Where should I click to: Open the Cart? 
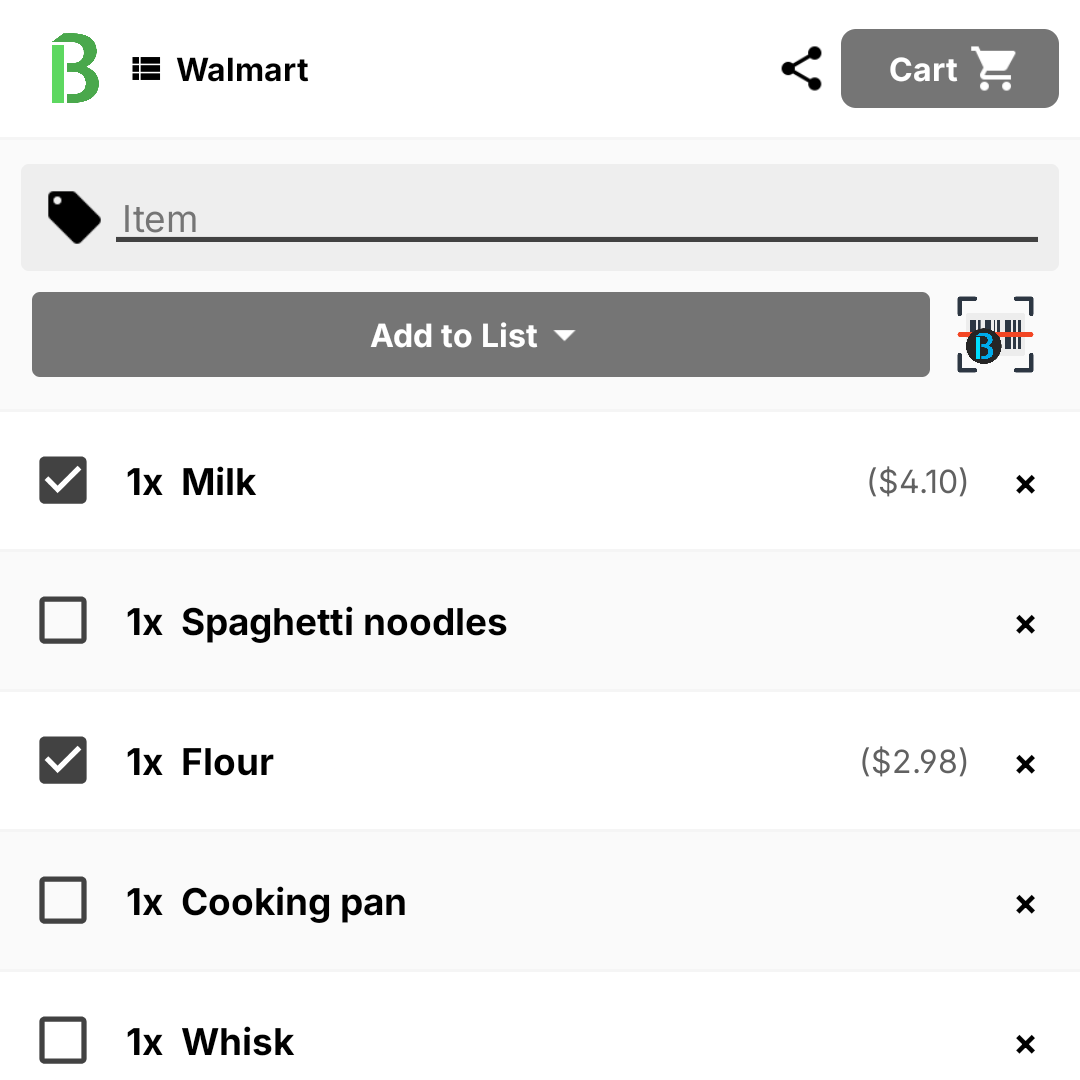tap(949, 68)
